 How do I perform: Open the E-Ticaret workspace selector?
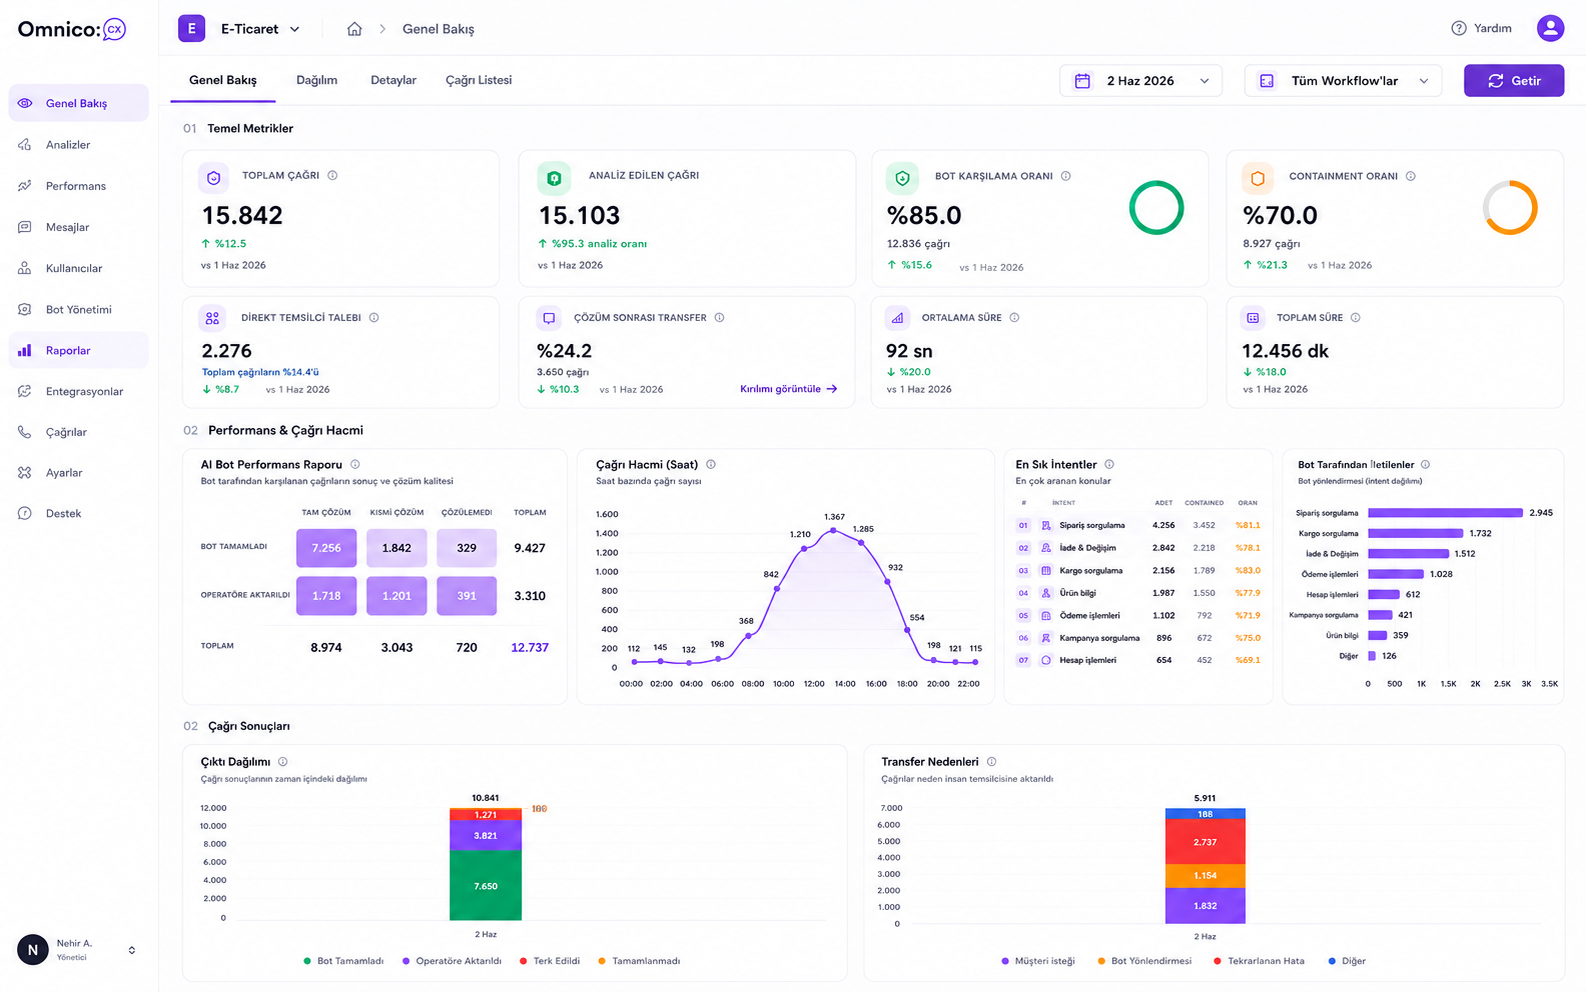(x=240, y=29)
